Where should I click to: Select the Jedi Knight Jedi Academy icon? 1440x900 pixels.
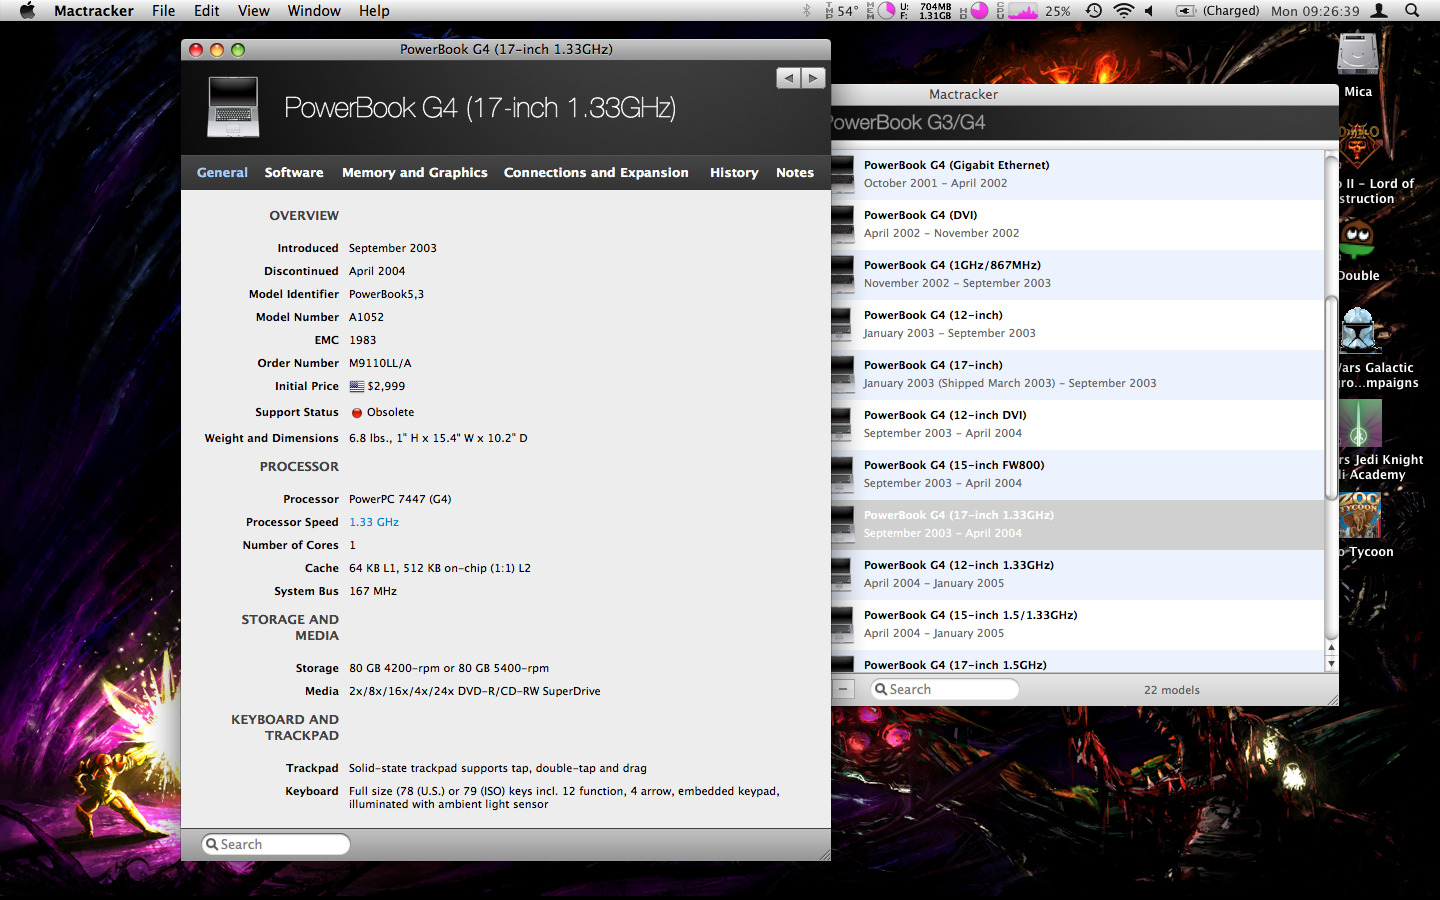(1360, 423)
